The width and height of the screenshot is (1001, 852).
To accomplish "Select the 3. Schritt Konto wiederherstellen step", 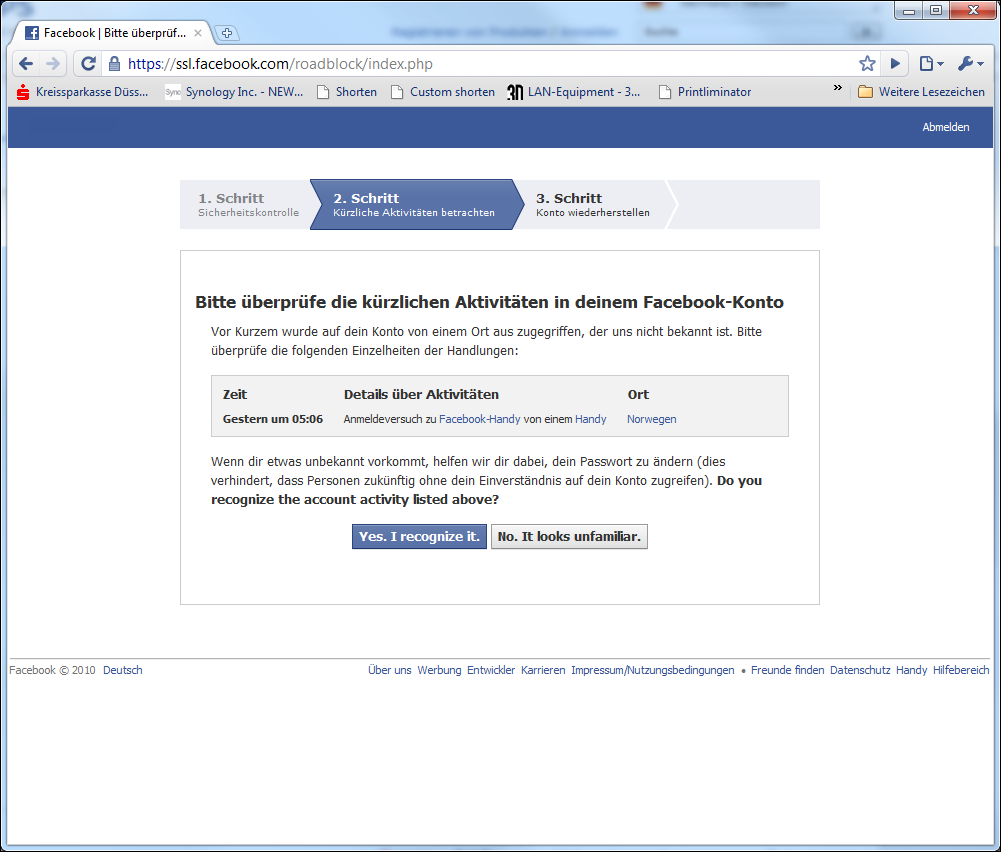I will pyautogui.click(x=592, y=204).
